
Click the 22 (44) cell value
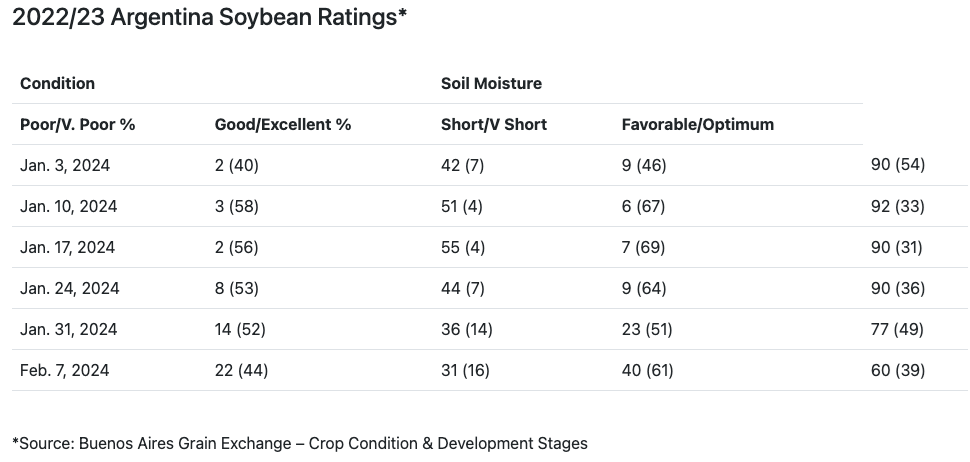(x=242, y=370)
